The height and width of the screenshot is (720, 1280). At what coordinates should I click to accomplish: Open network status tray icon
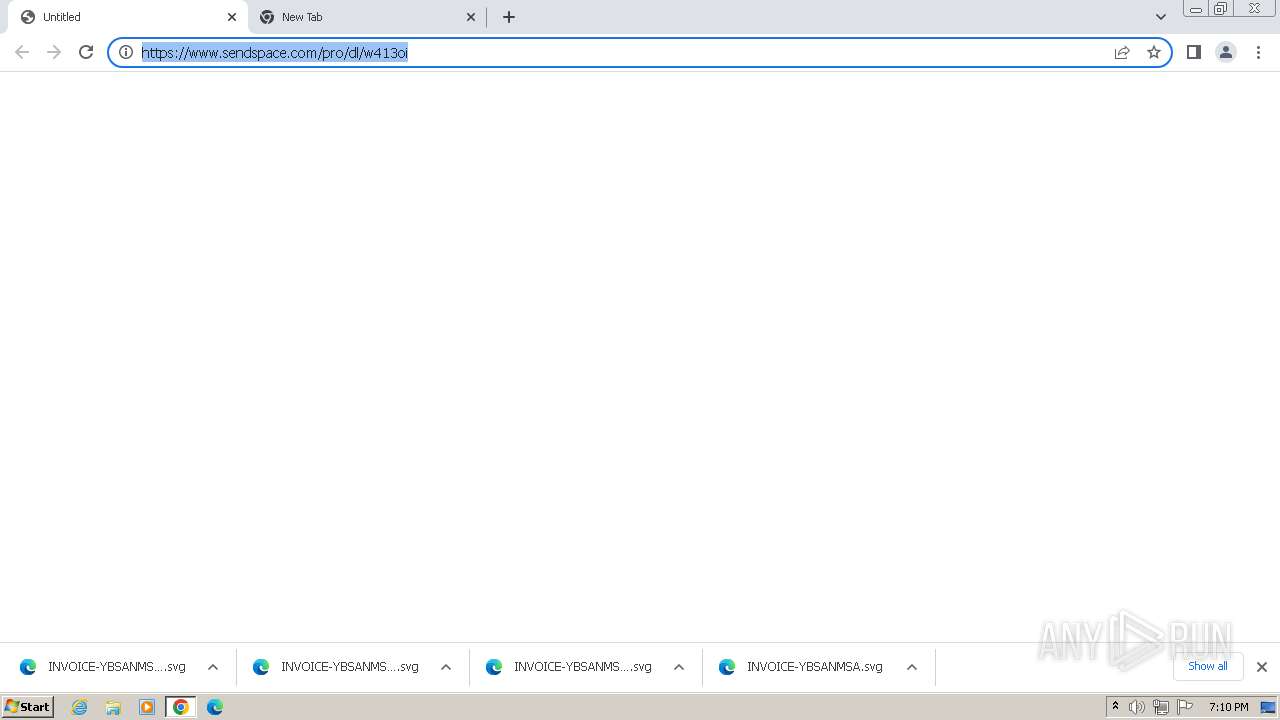(1161, 707)
